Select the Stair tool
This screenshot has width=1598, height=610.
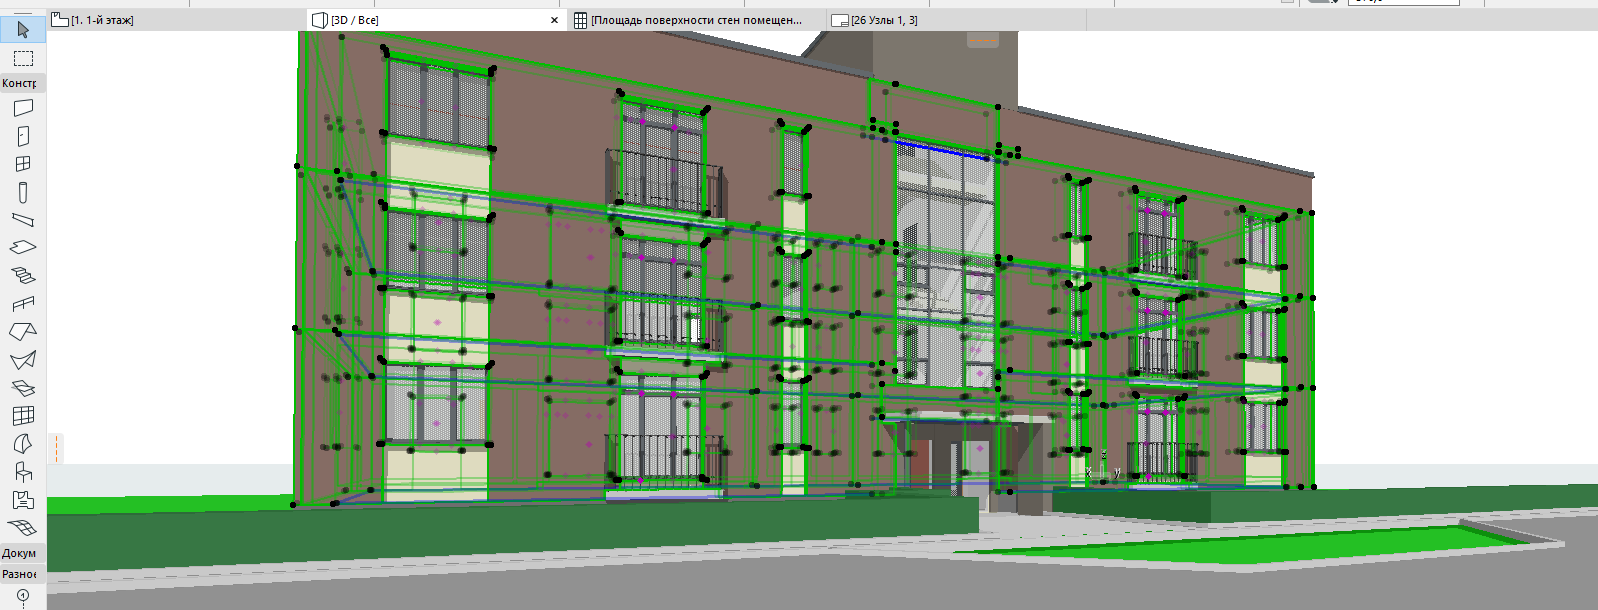[23, 275]
